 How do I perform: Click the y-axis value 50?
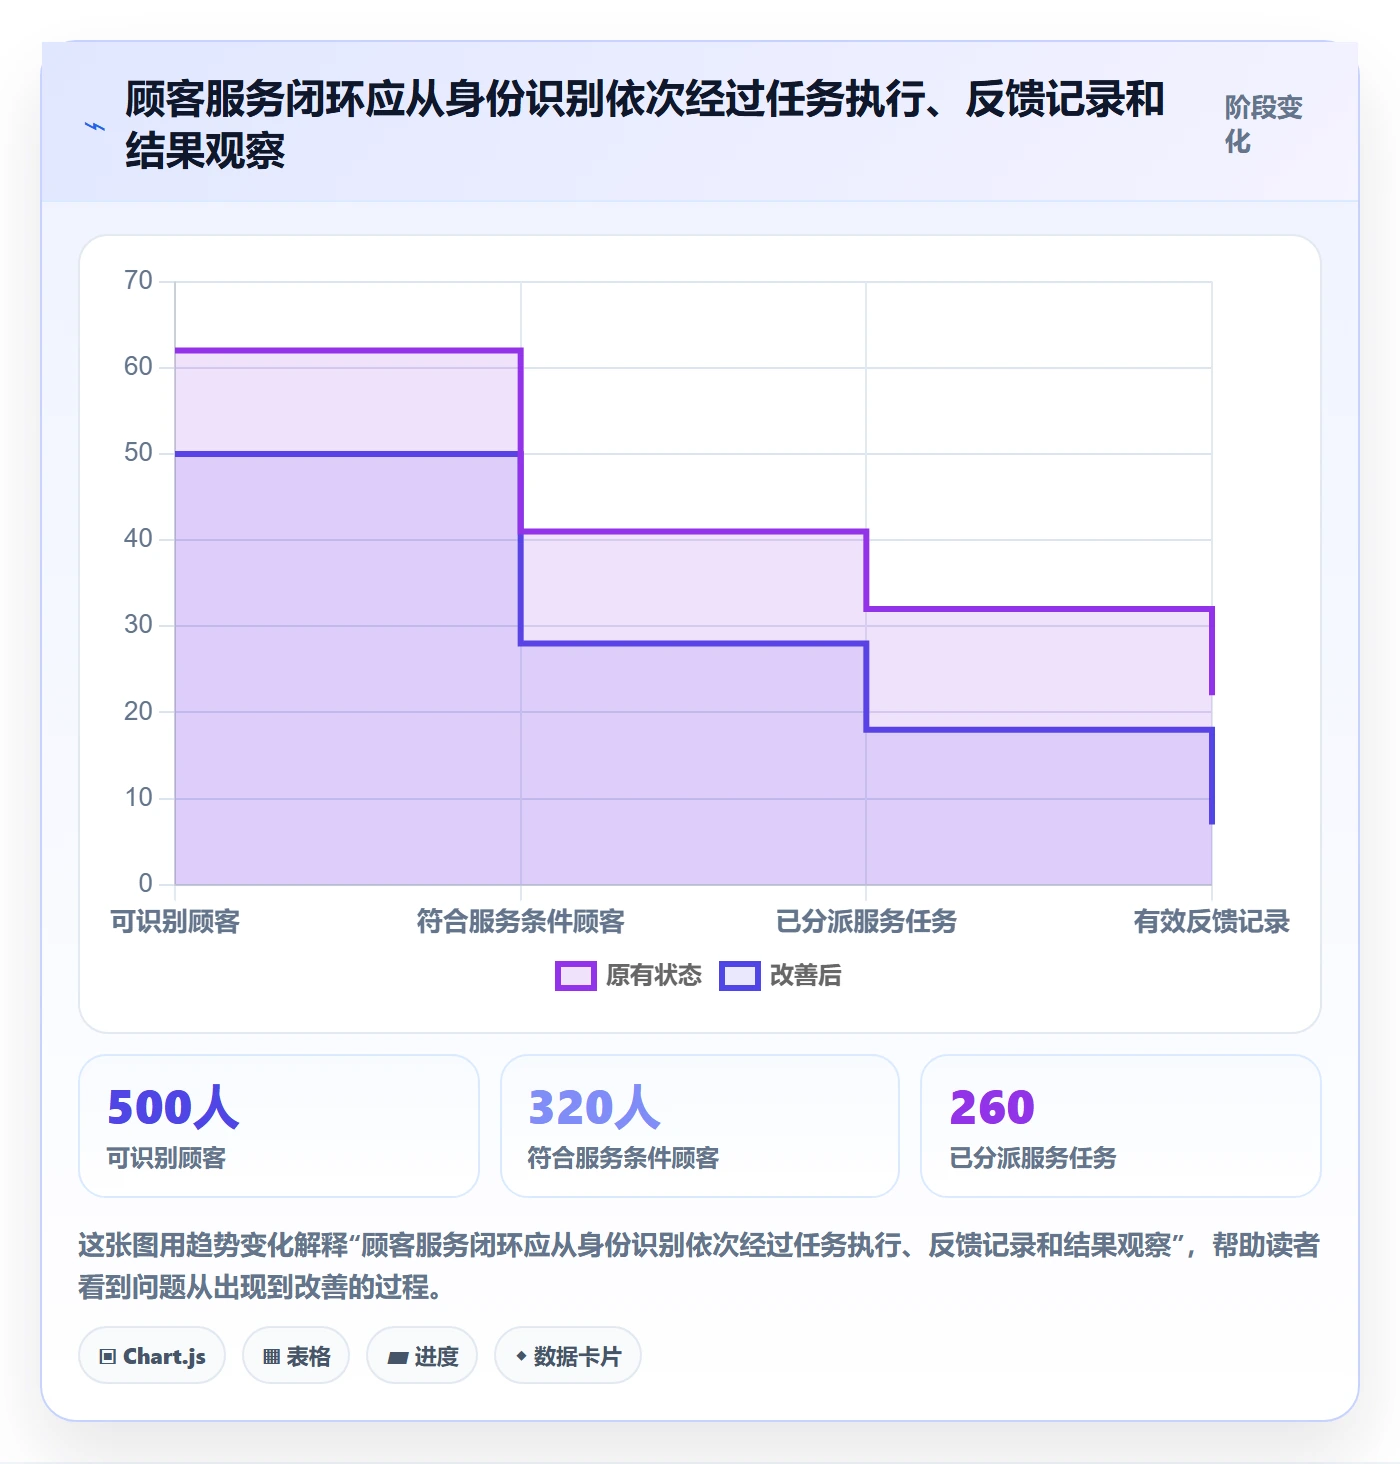138,453
